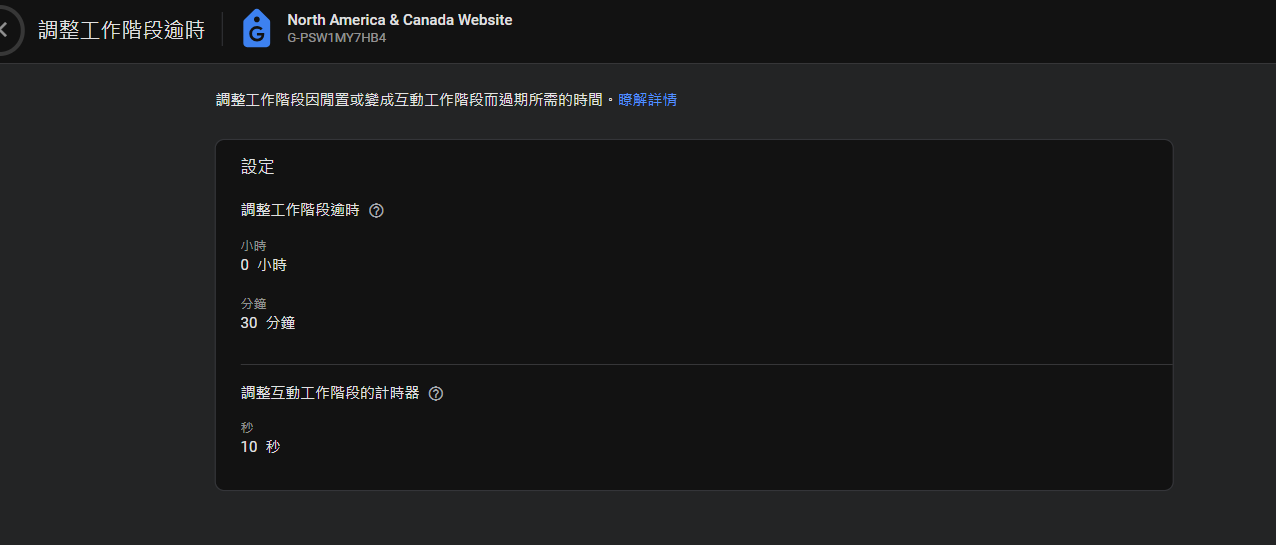This screenshot has width=1276, height=545.
Task: Close the 調整工作階段逾時 panel with the X
Action: click(4, 29)
